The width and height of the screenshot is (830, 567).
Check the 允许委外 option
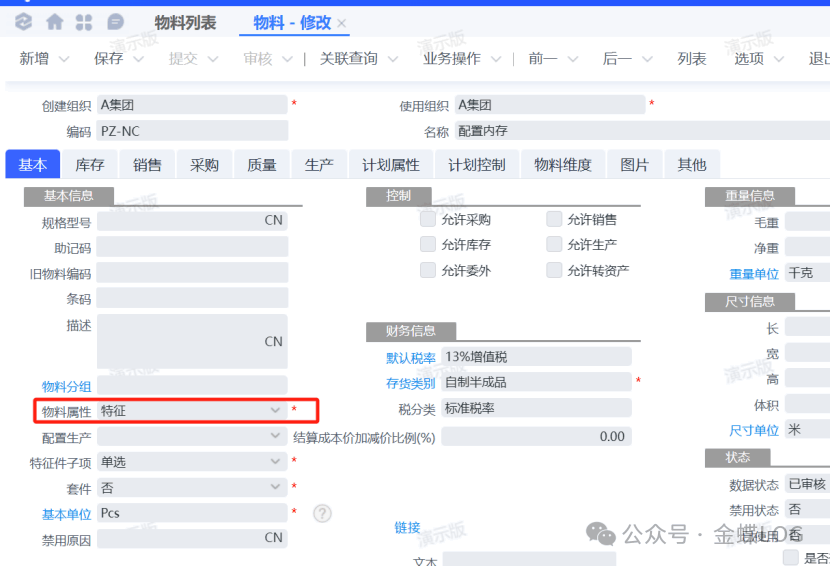point(428,270)
